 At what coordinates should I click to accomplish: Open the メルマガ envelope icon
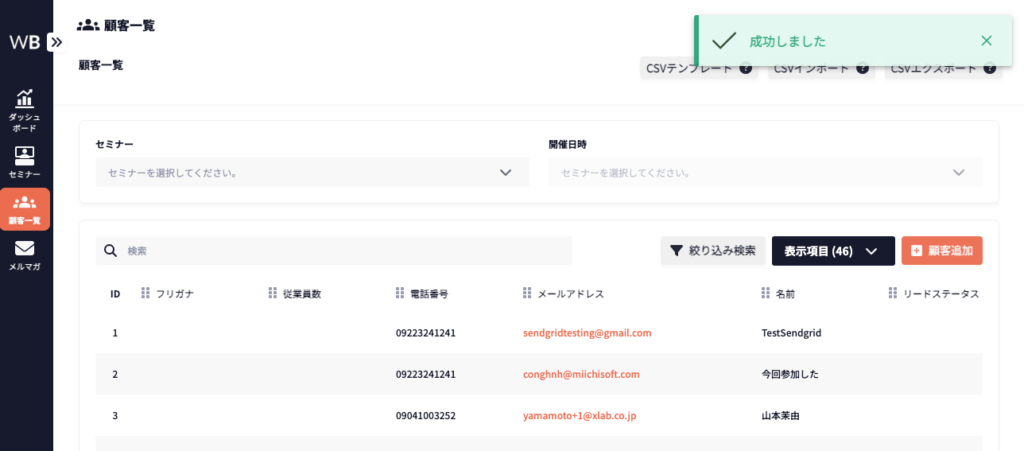click(x=25, y=249)
